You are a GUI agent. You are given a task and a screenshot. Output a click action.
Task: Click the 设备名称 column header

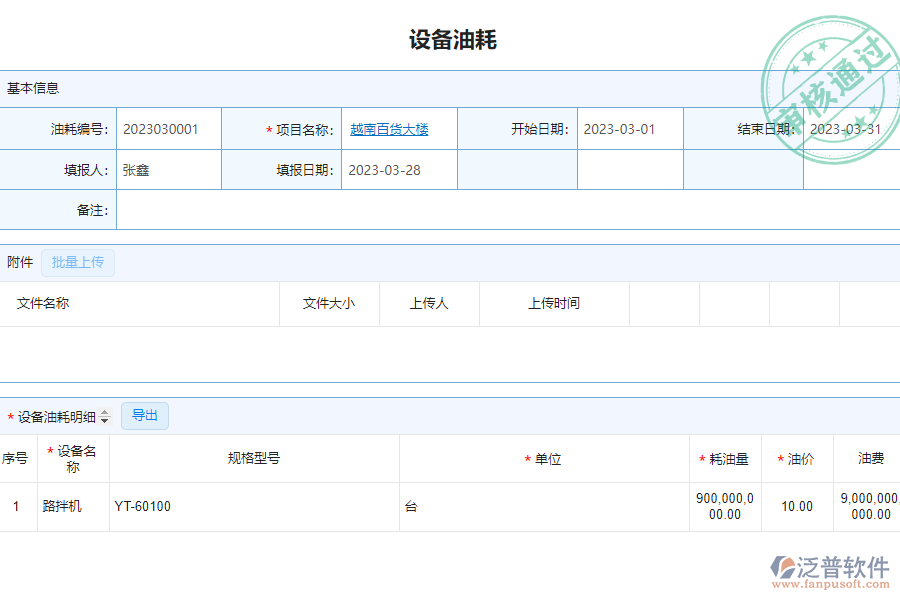click(72, 458)
